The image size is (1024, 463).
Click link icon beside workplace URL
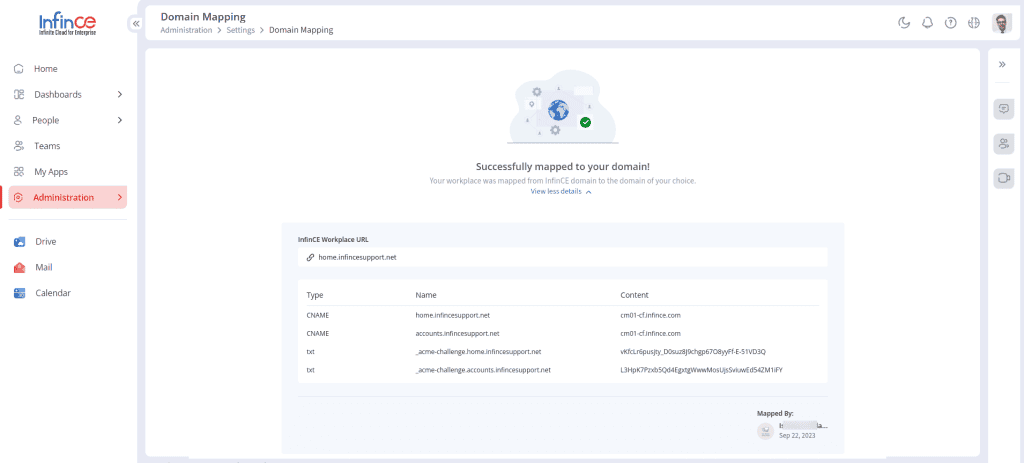click(310, 257)
